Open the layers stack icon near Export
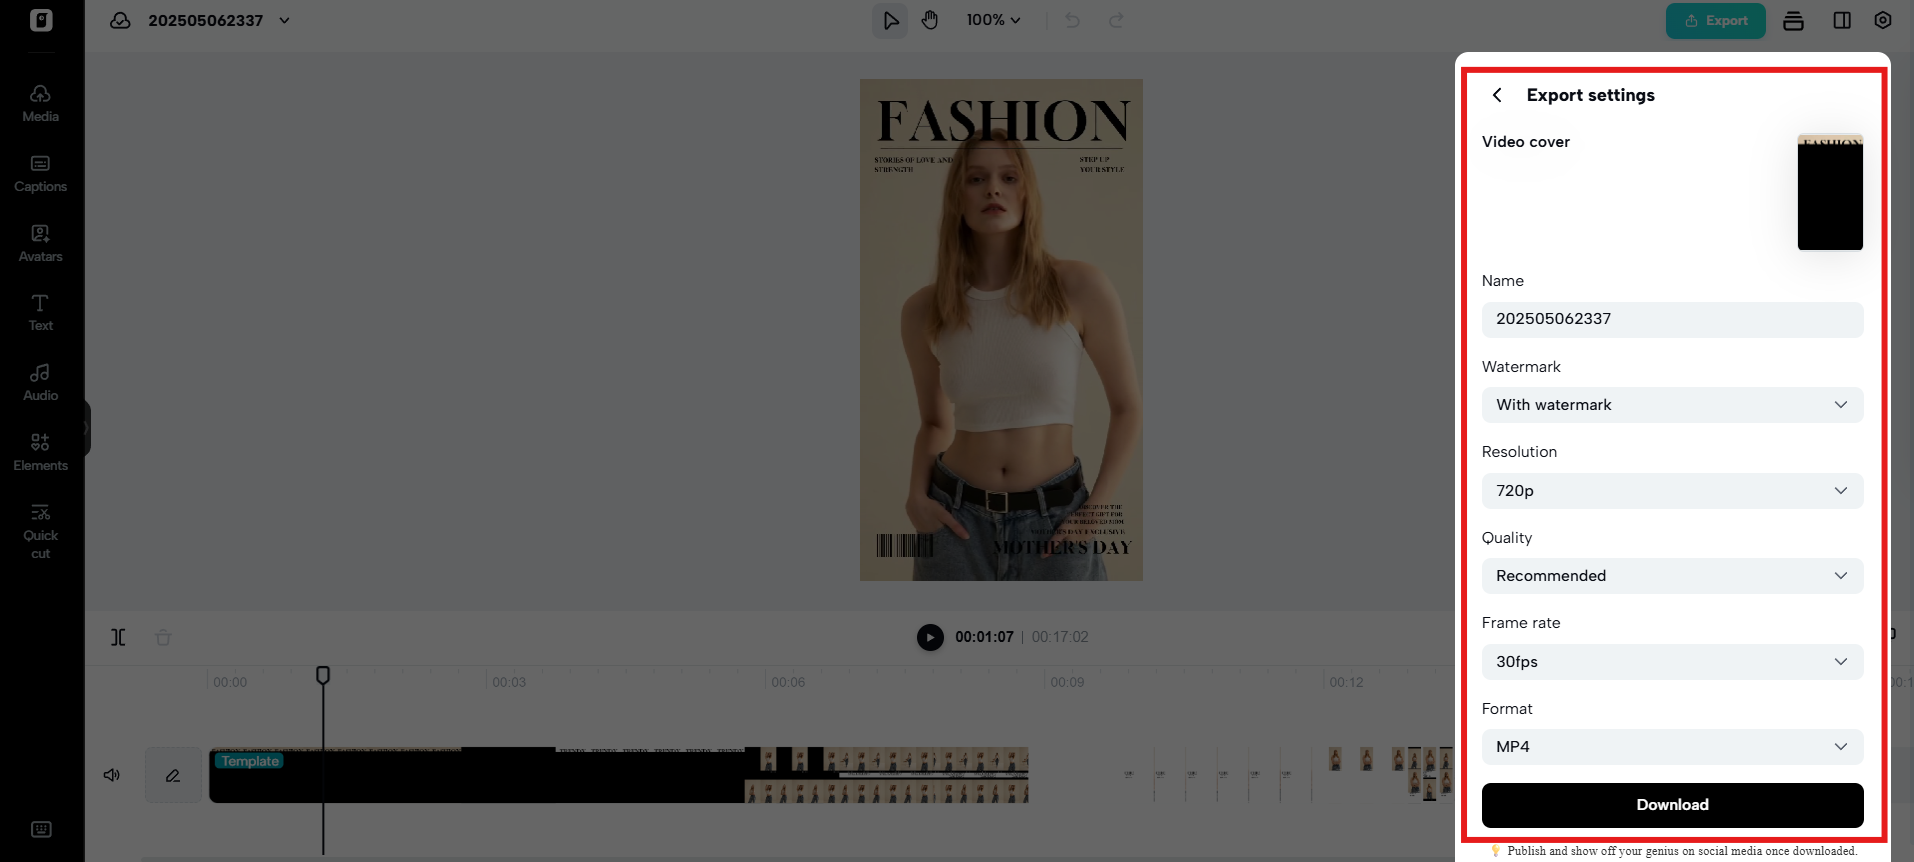The height and width of the screenshot is (862, 1914). [1793, 21]
